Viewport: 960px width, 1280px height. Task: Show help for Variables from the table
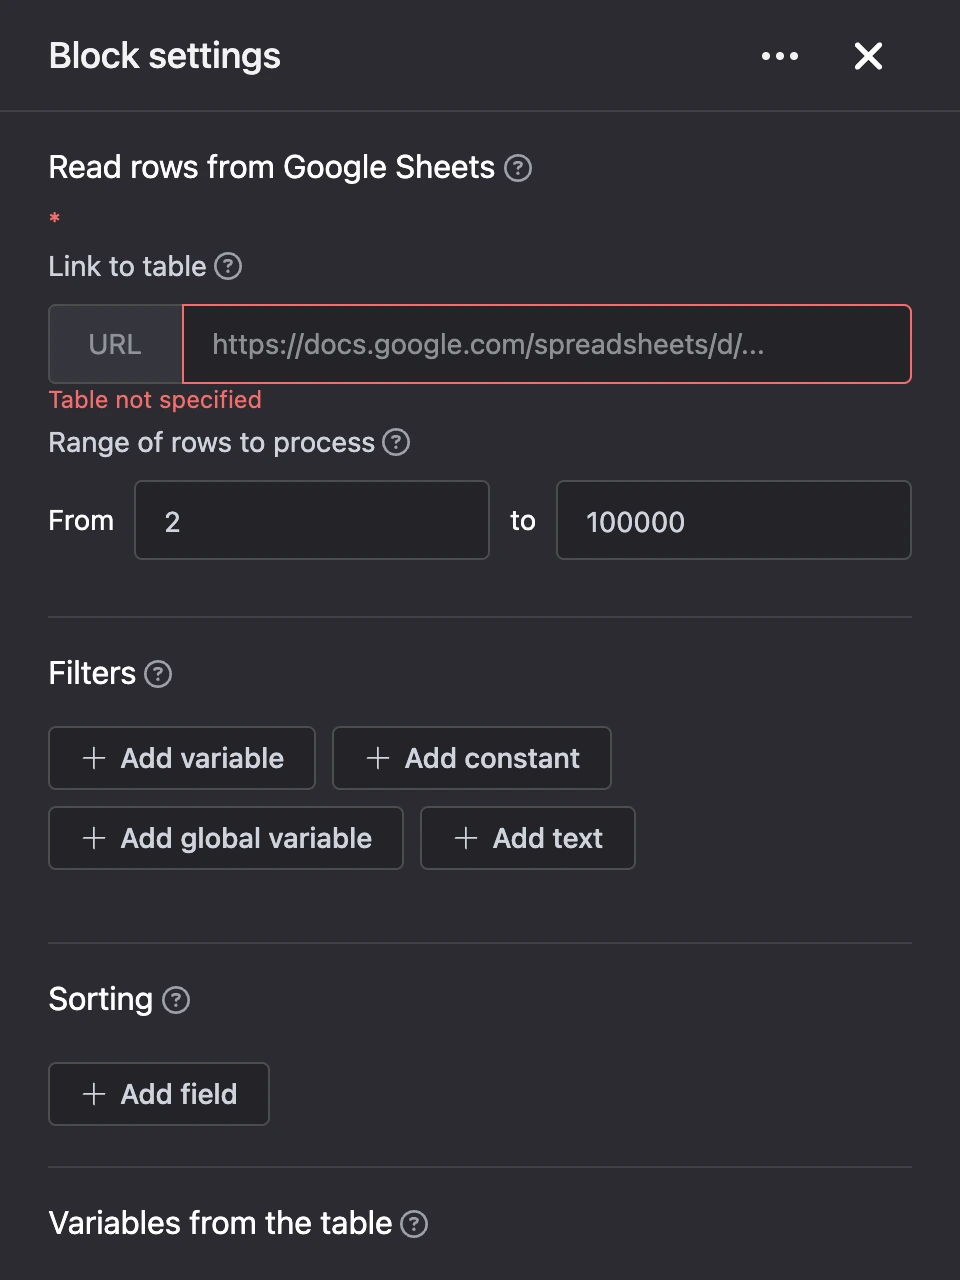[414, 1224]
